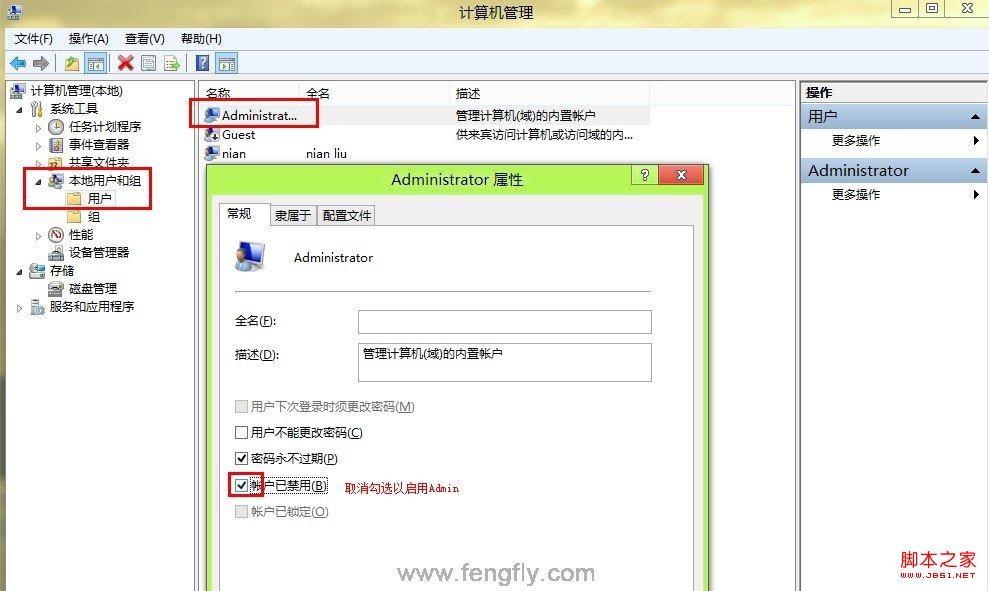Open 更多操作 under the Administrator section
Viewport: 989px width, 591px height.
(x=855, y=194)
